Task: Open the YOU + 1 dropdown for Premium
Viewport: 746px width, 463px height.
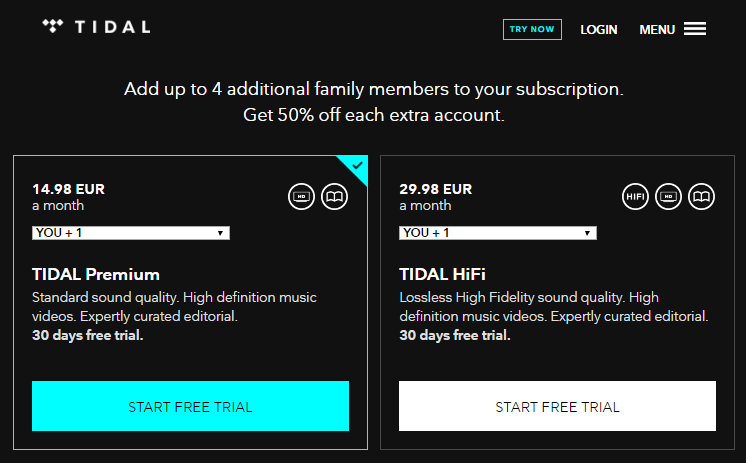Action: [x=131, y=233]
